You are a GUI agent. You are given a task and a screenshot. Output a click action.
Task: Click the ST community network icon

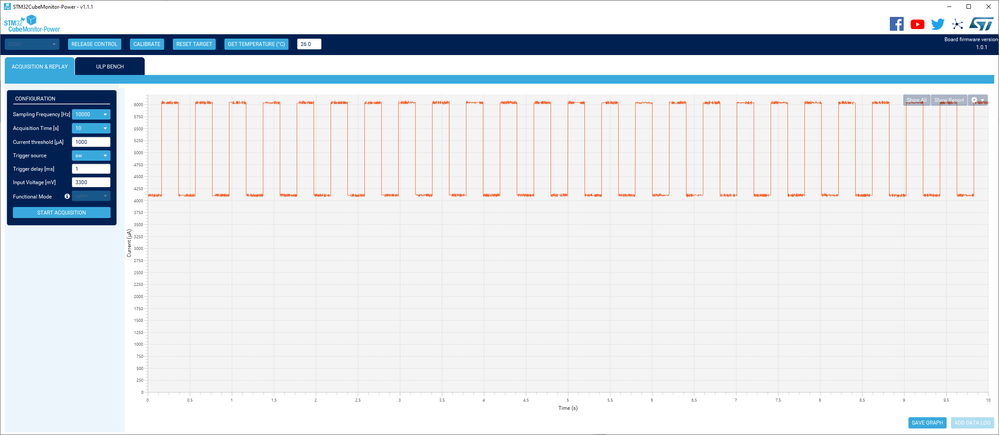[x=957, y=24]
